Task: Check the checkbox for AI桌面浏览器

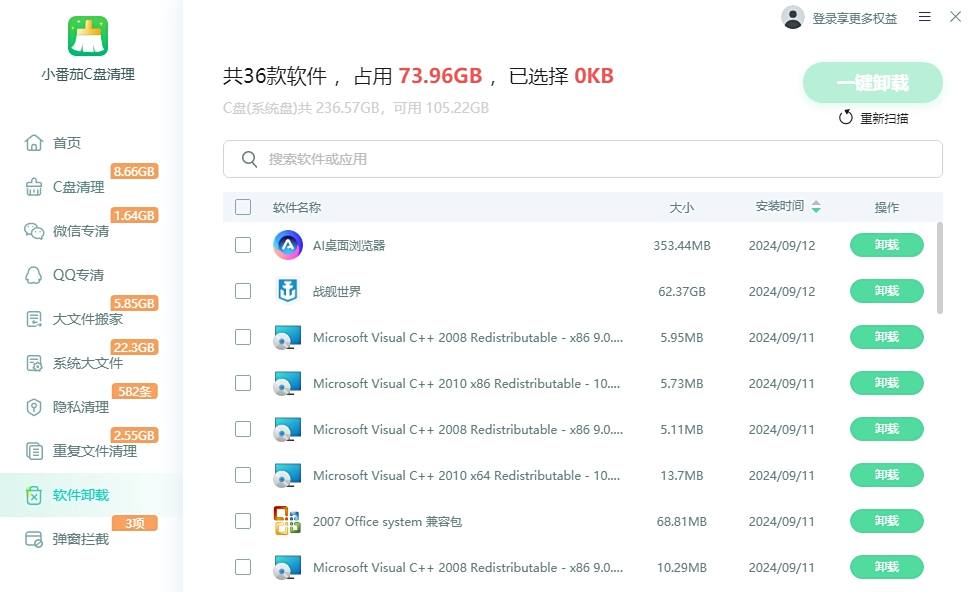Action: (x=242, y=245)
